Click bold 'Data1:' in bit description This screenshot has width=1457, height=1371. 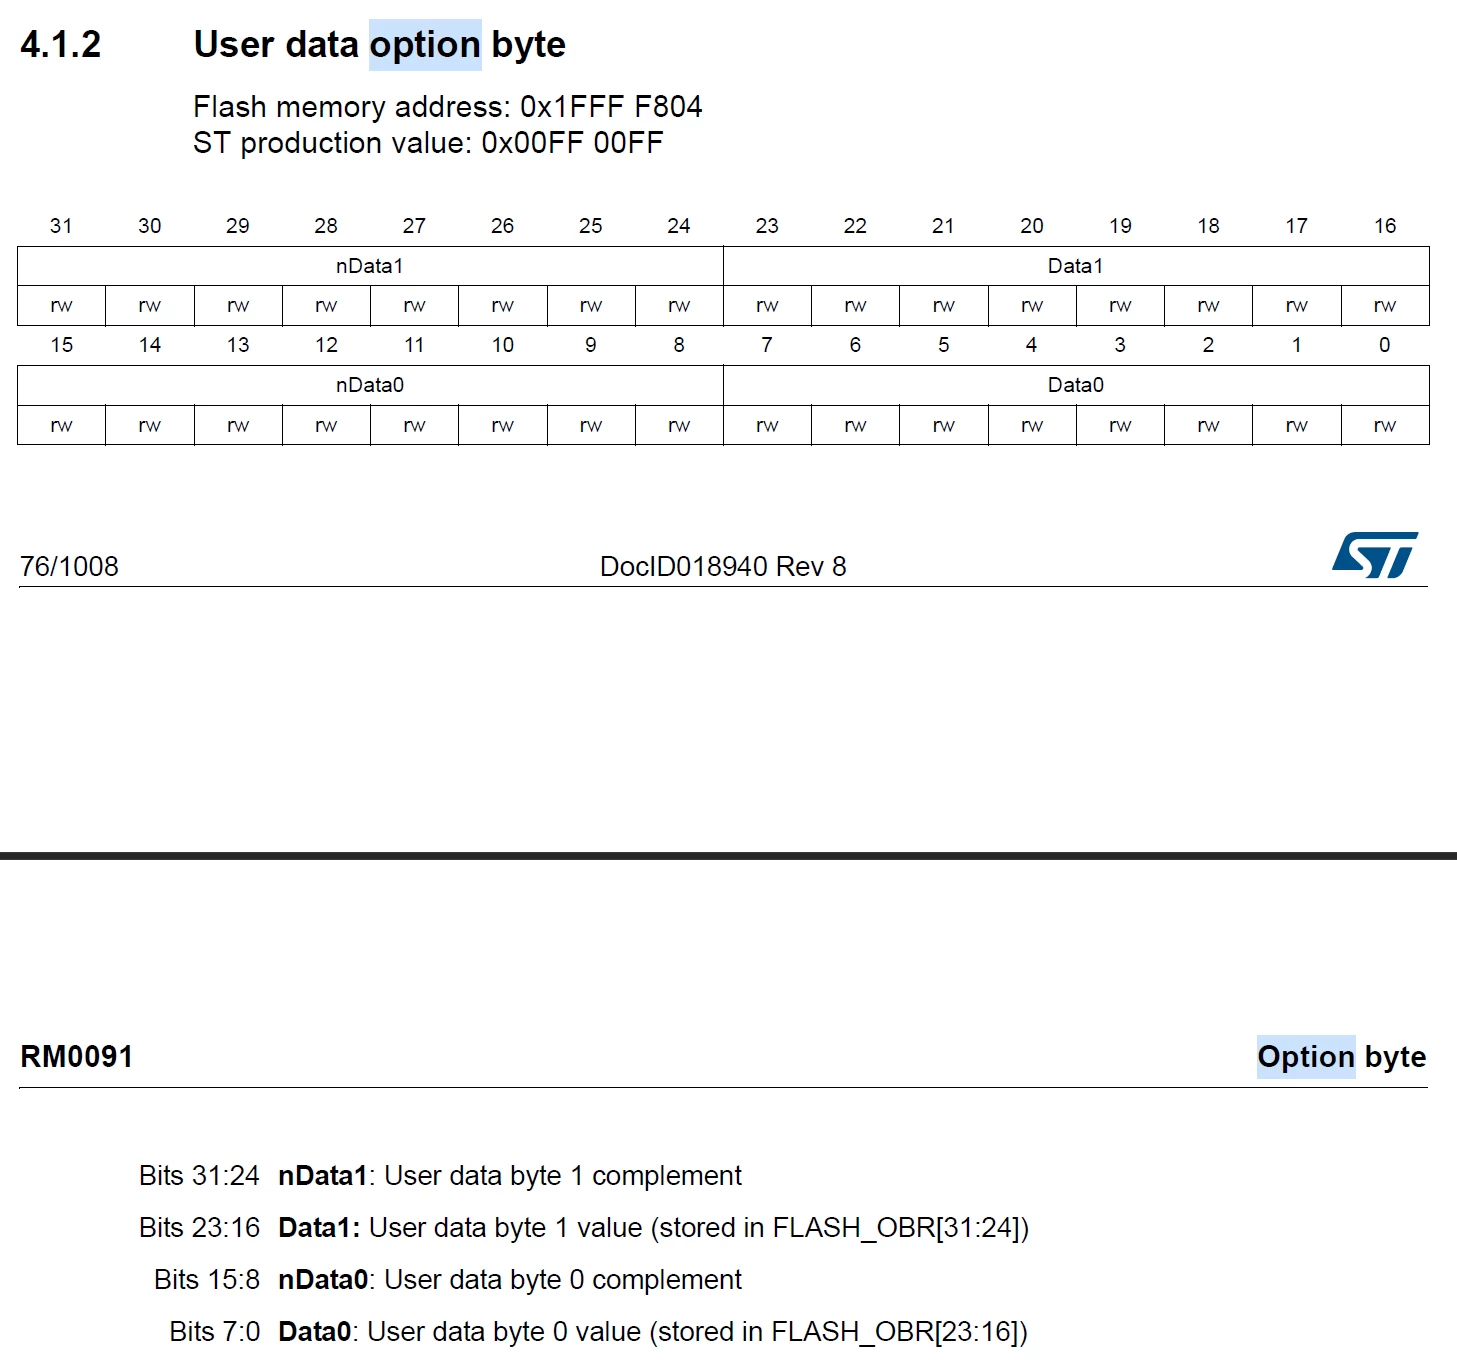pyautogui.click(x=319, y=1228)
